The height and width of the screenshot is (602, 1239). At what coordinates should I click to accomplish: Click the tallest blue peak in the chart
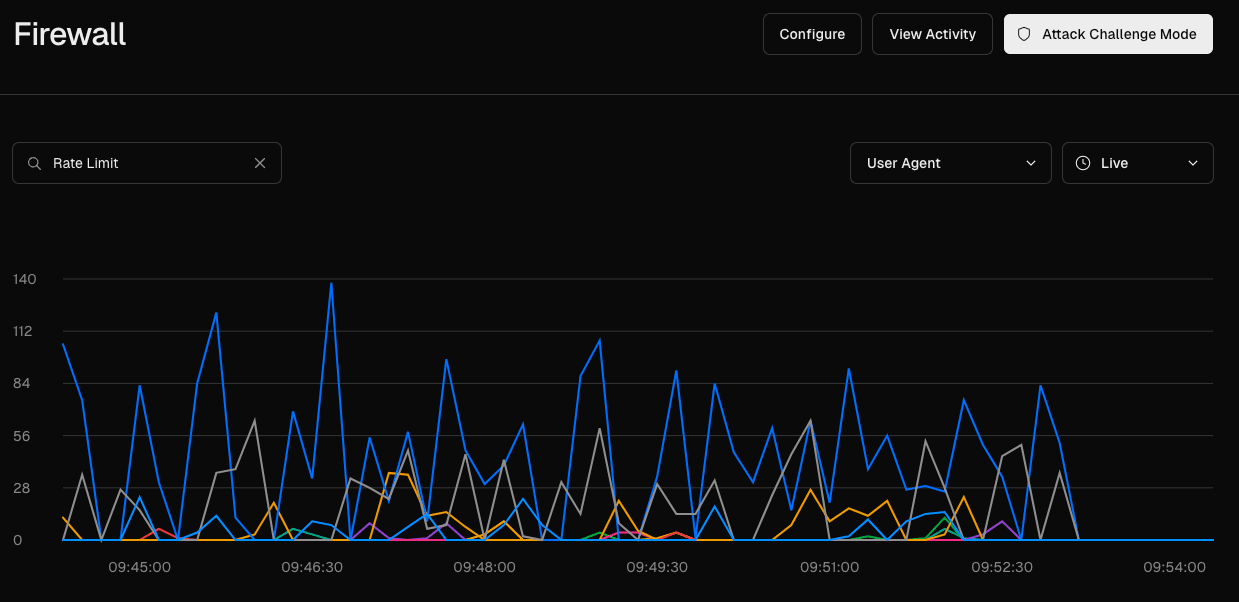click(x=331, y=284)
